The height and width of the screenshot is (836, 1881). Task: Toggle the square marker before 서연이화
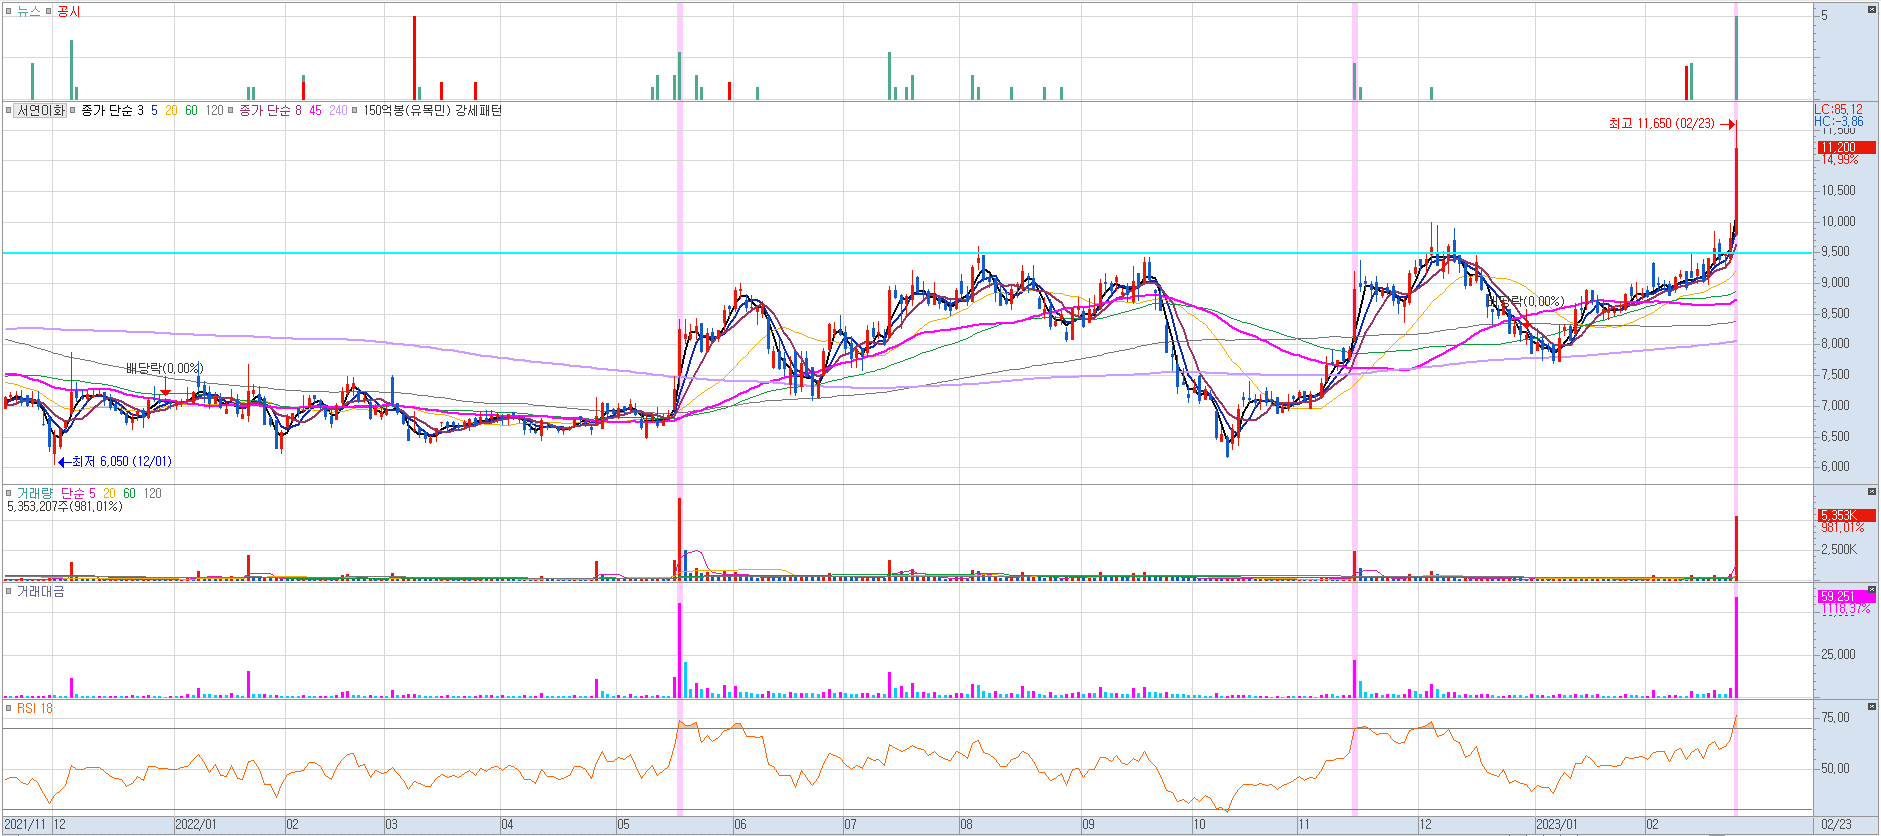pos(8,110)
